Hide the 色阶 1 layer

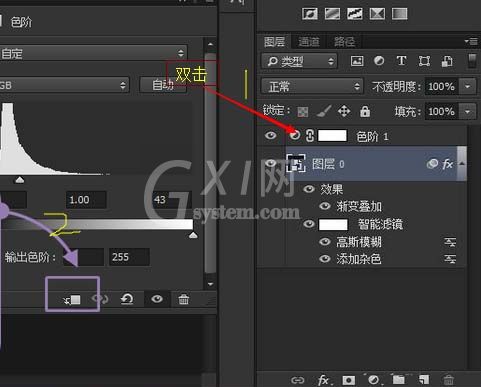(x=271, y=135)
